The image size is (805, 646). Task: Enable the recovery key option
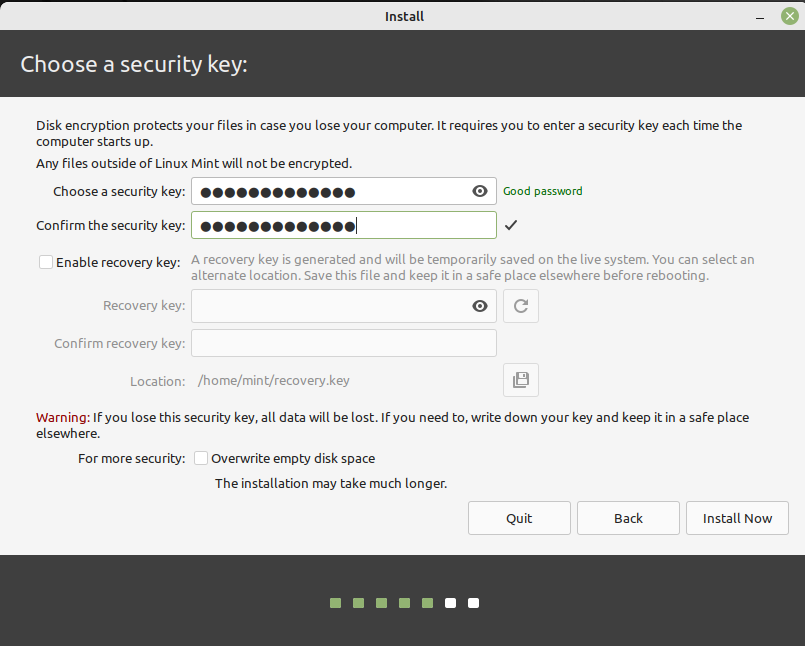(45, 261)
